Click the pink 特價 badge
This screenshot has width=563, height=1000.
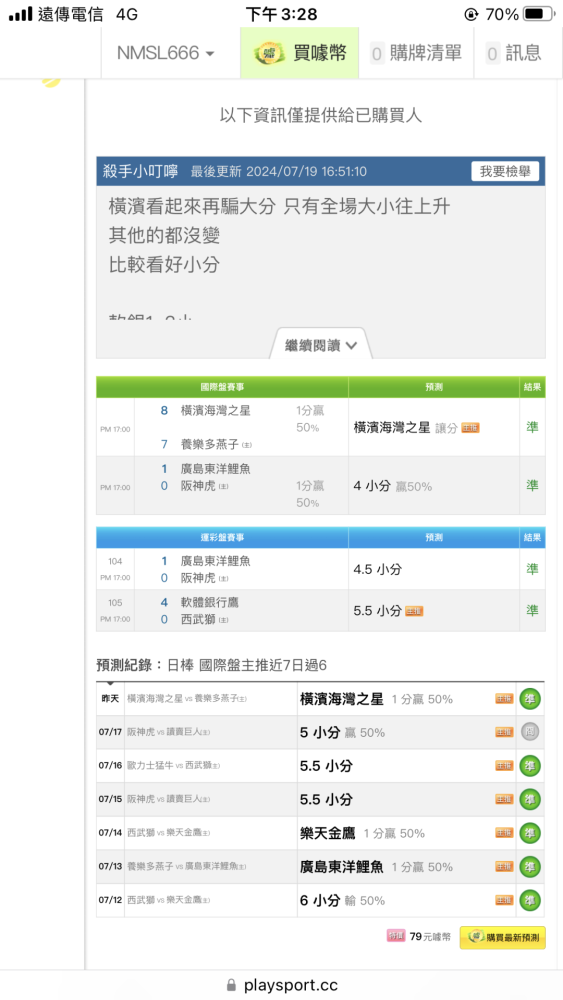tap(395, 936)
